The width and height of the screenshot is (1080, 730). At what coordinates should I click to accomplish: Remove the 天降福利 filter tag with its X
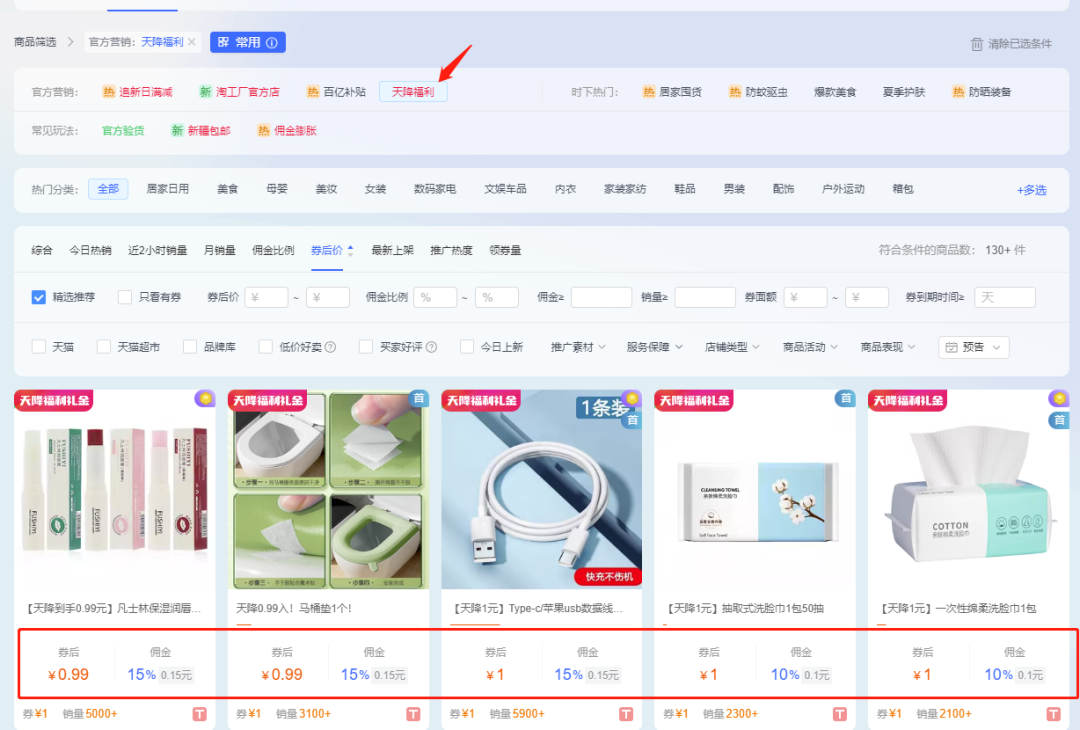(x=192, y=42)
